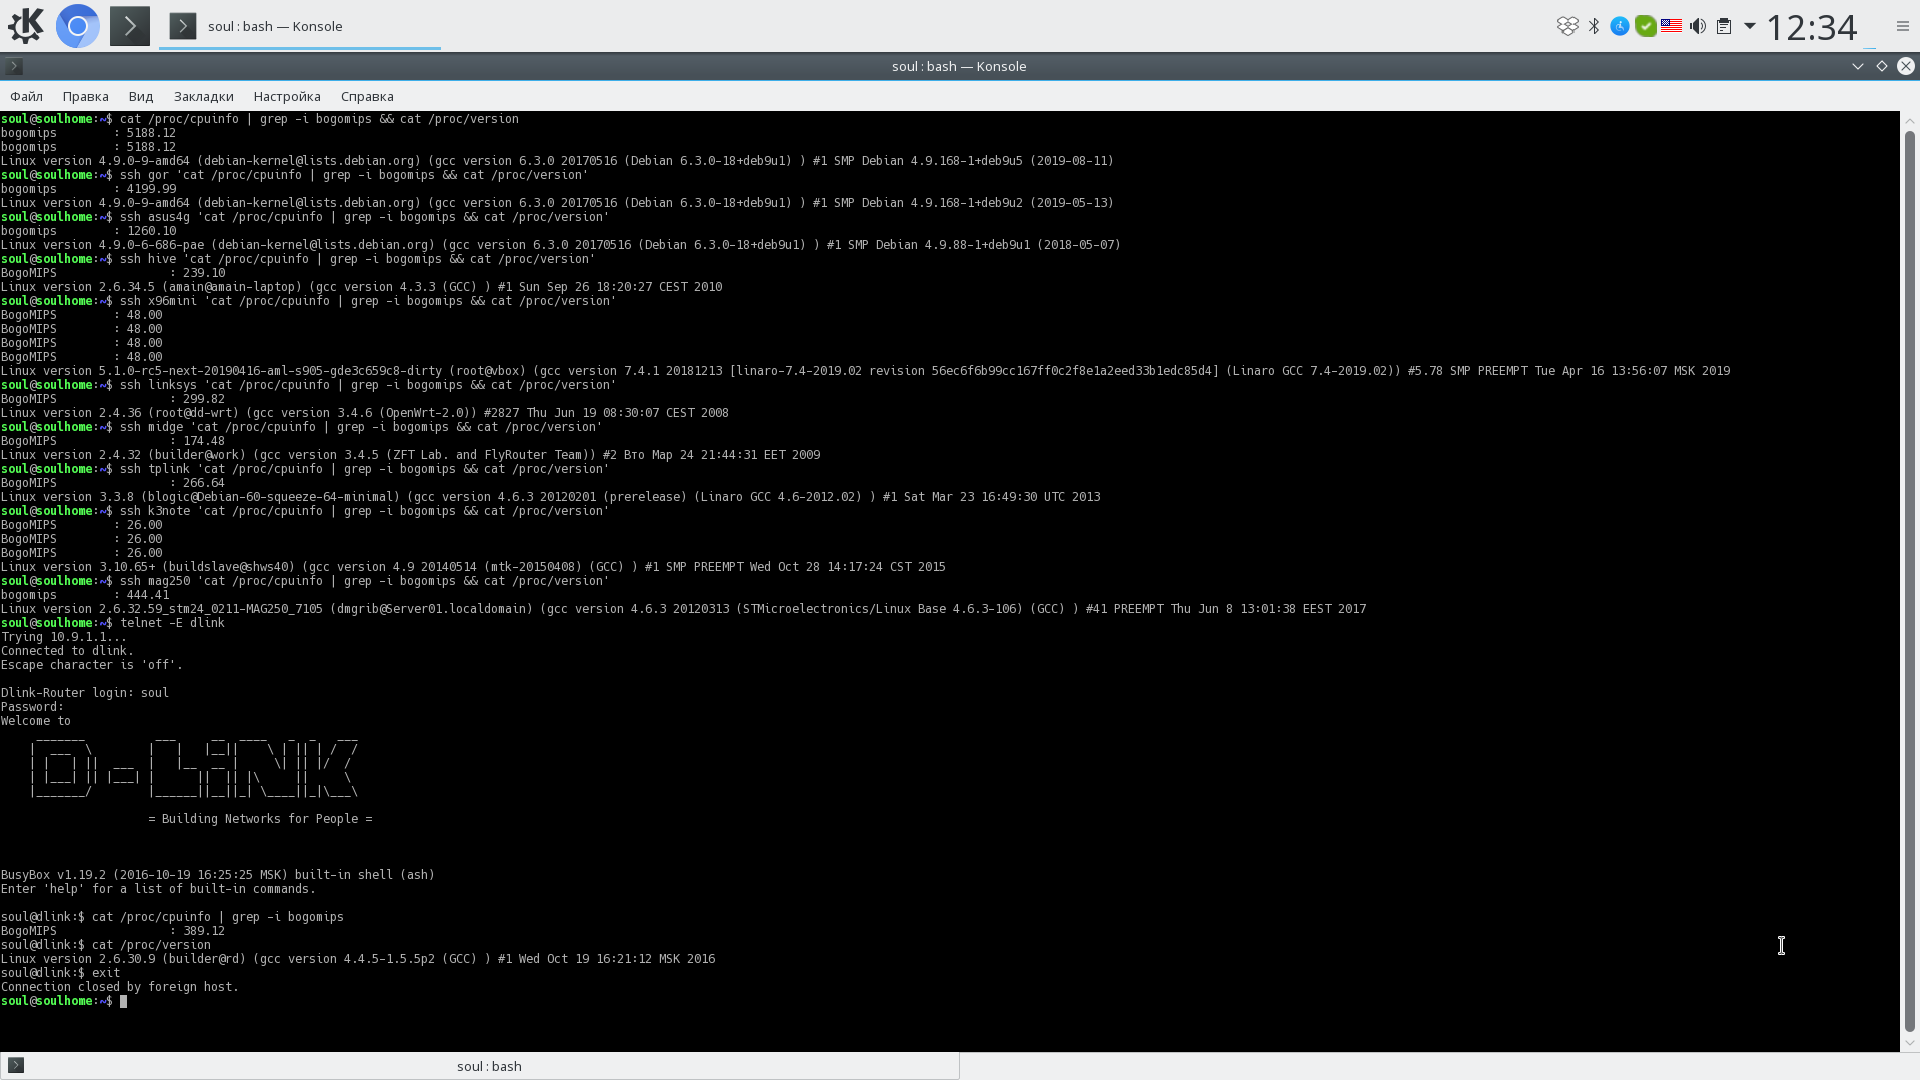This screenshot has height=1080, width=1920.
Task: Click the 'telnet -E dlink' command line
Action: (113, 623)
